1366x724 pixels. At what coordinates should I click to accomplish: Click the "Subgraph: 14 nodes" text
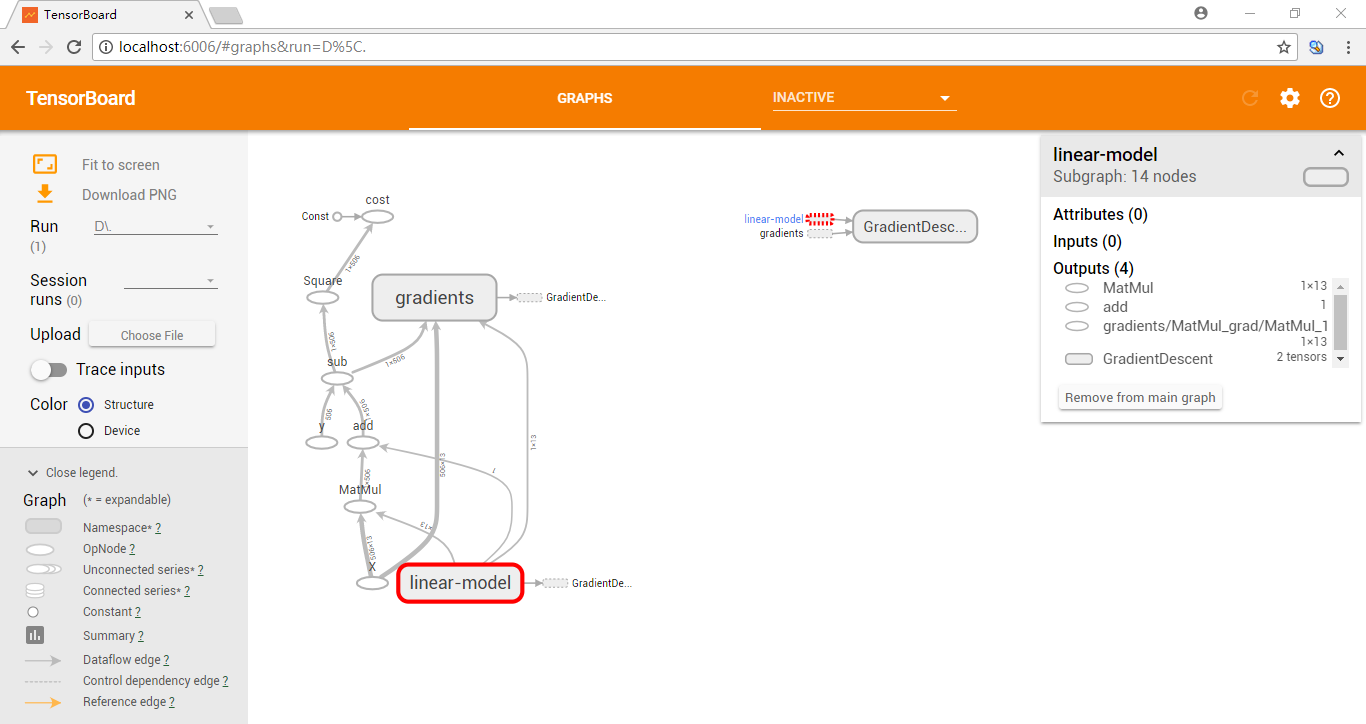(x=1125, y=177)
